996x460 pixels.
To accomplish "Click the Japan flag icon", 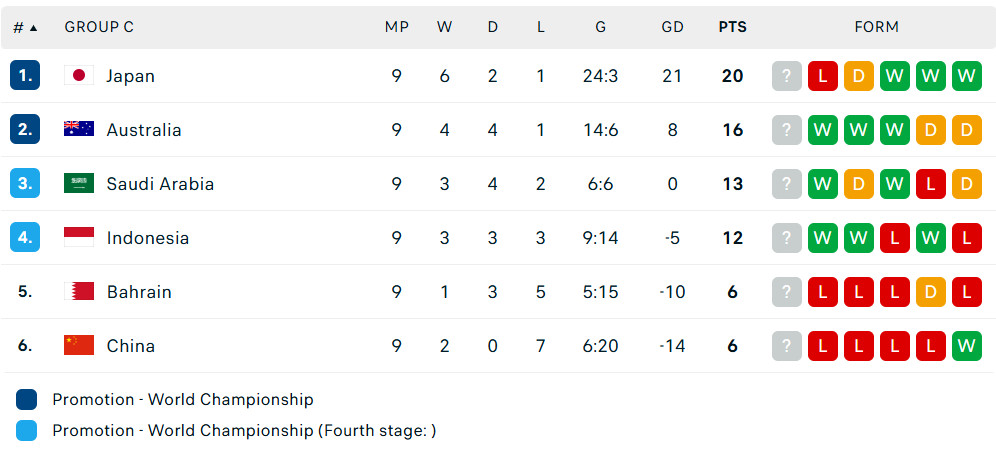I will pos(79,76).
